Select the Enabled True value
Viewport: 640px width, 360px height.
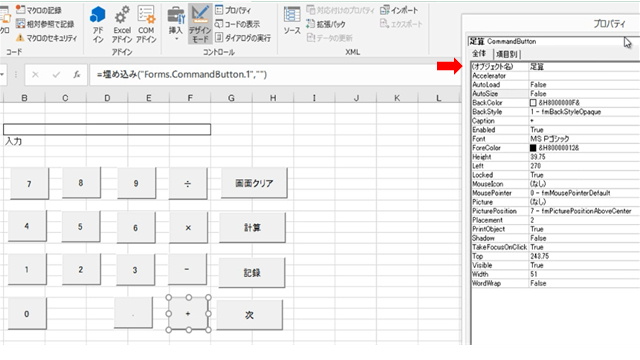click(x=584, y=129)
